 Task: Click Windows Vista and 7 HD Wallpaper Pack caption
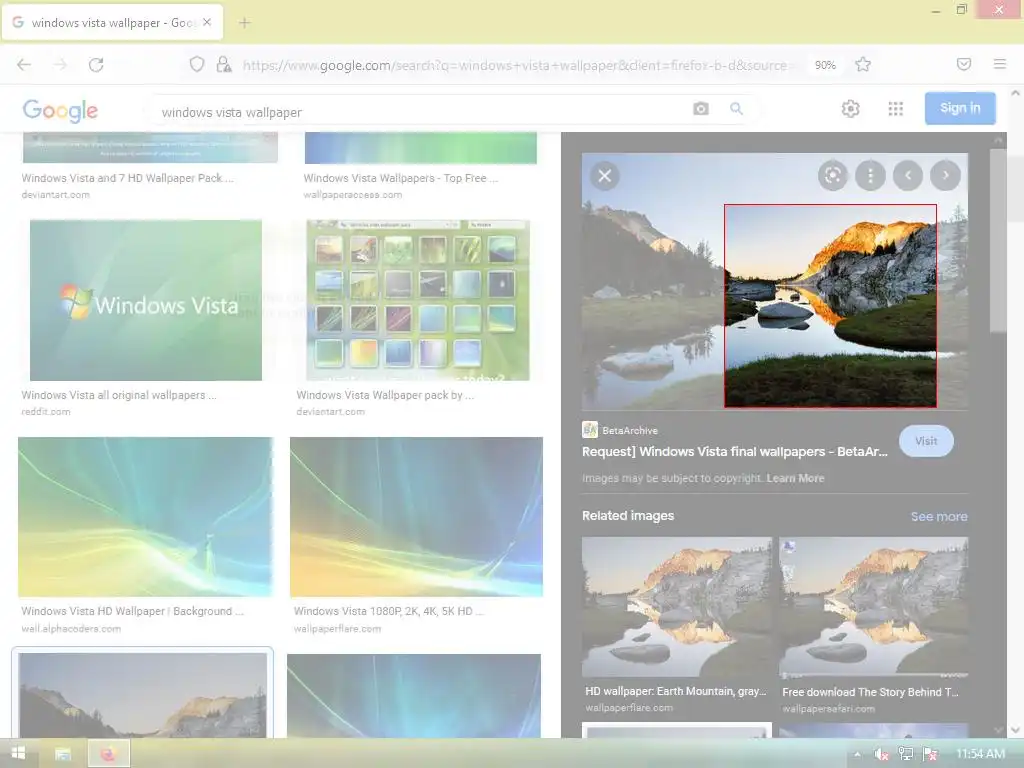127,178
